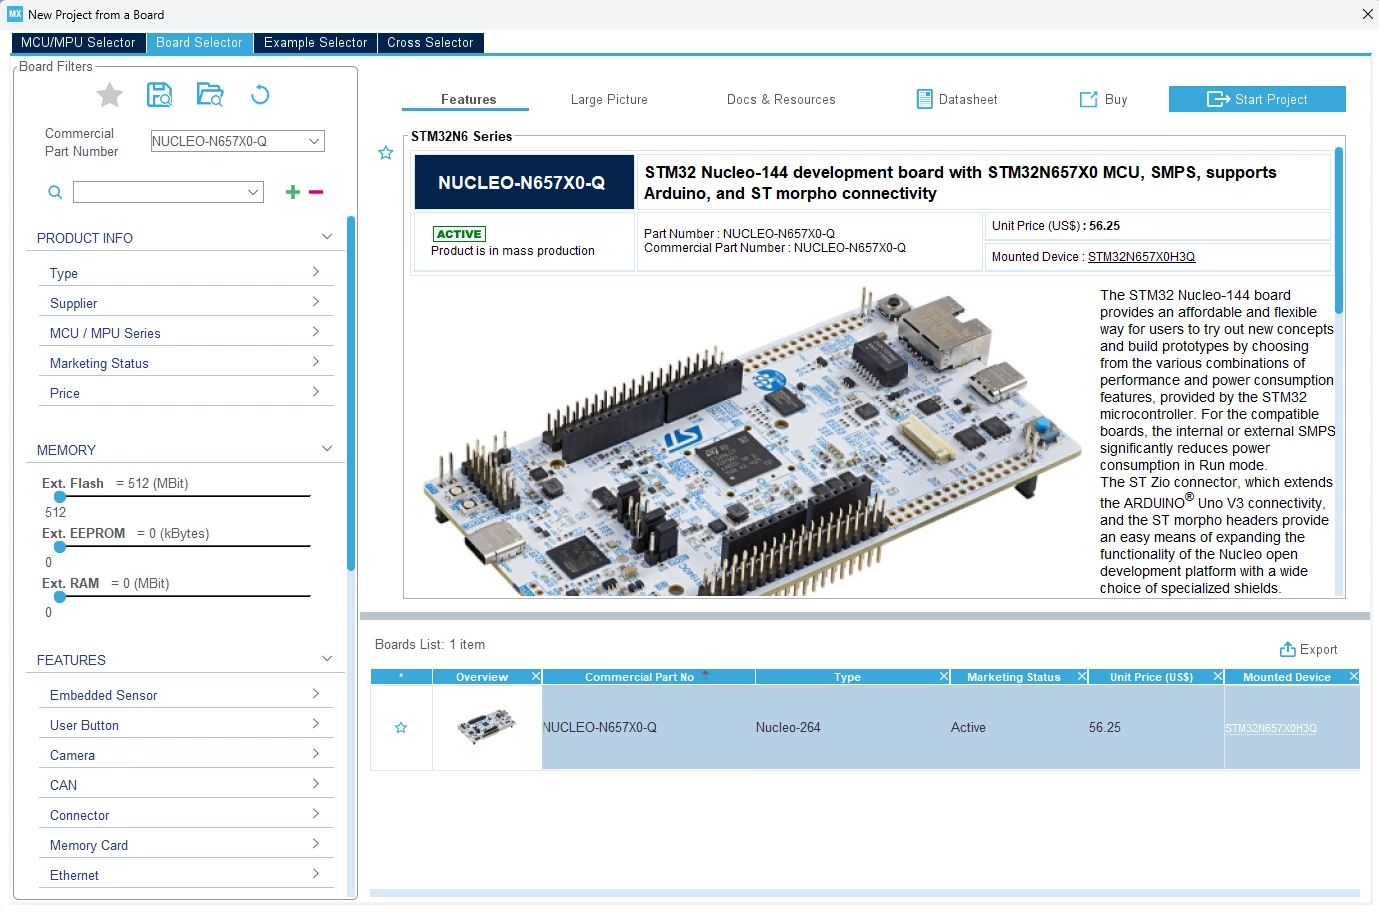This screenshot has height=912, width=1379.
Task: Click the Start Project button
Action: point(1257,99)
